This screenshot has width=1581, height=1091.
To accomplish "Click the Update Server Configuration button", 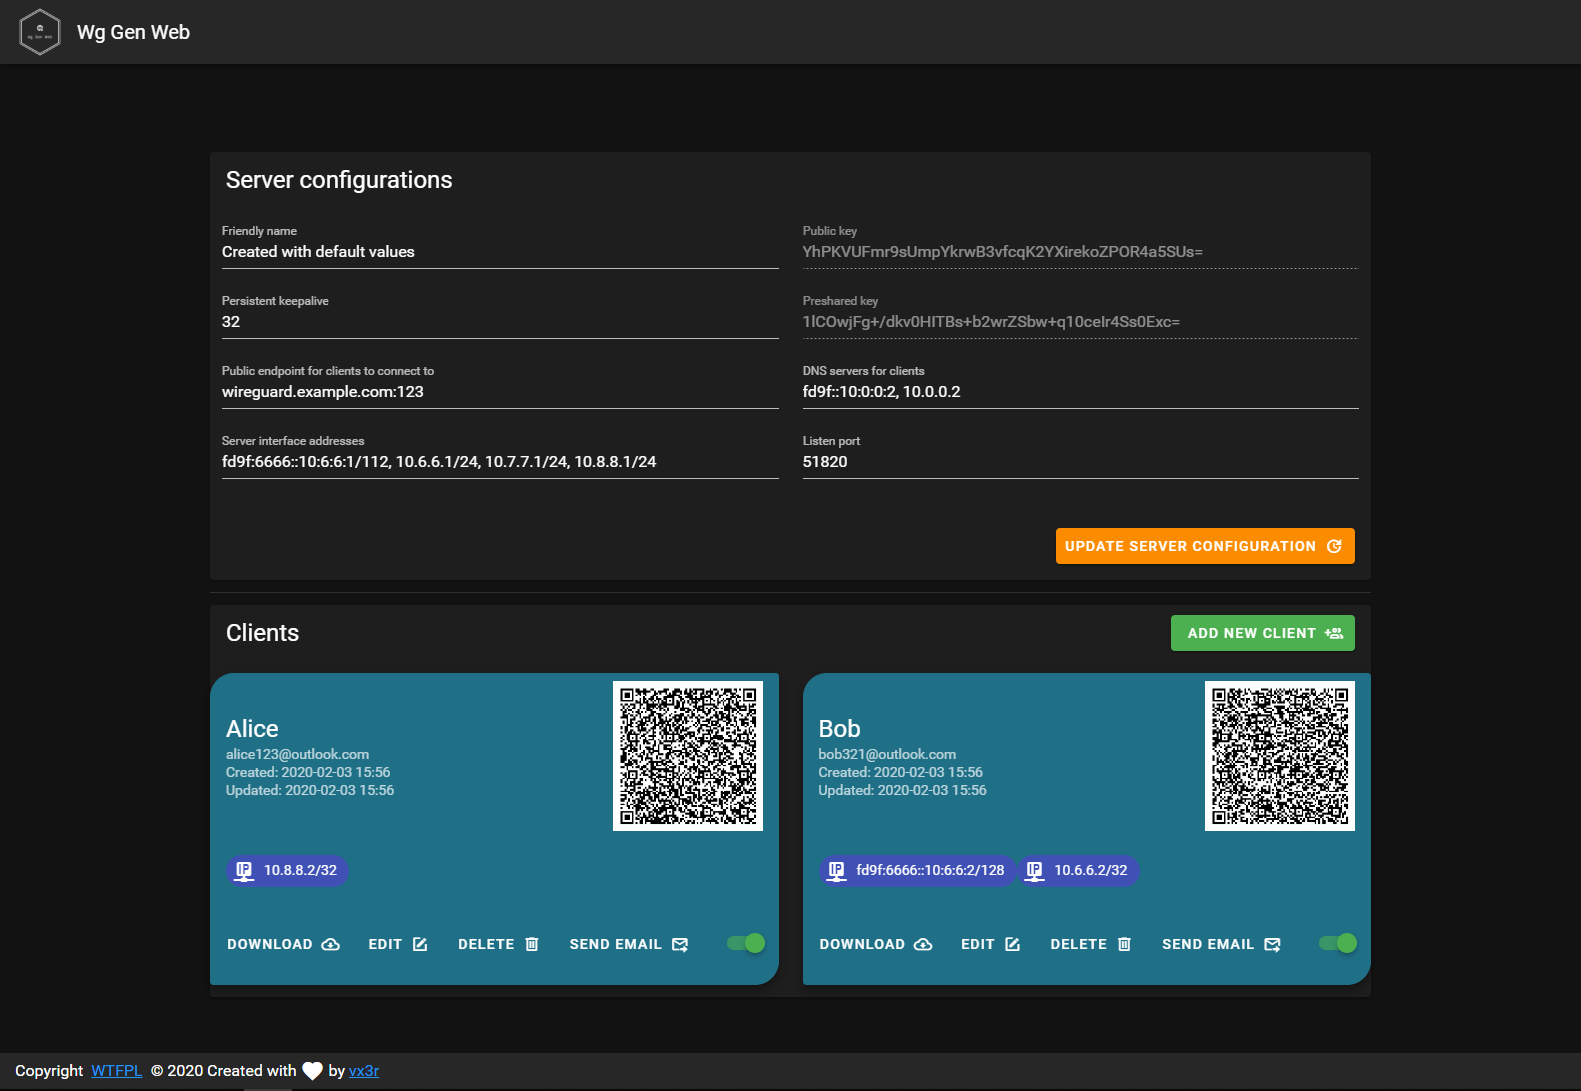I will coord(1205,546).
